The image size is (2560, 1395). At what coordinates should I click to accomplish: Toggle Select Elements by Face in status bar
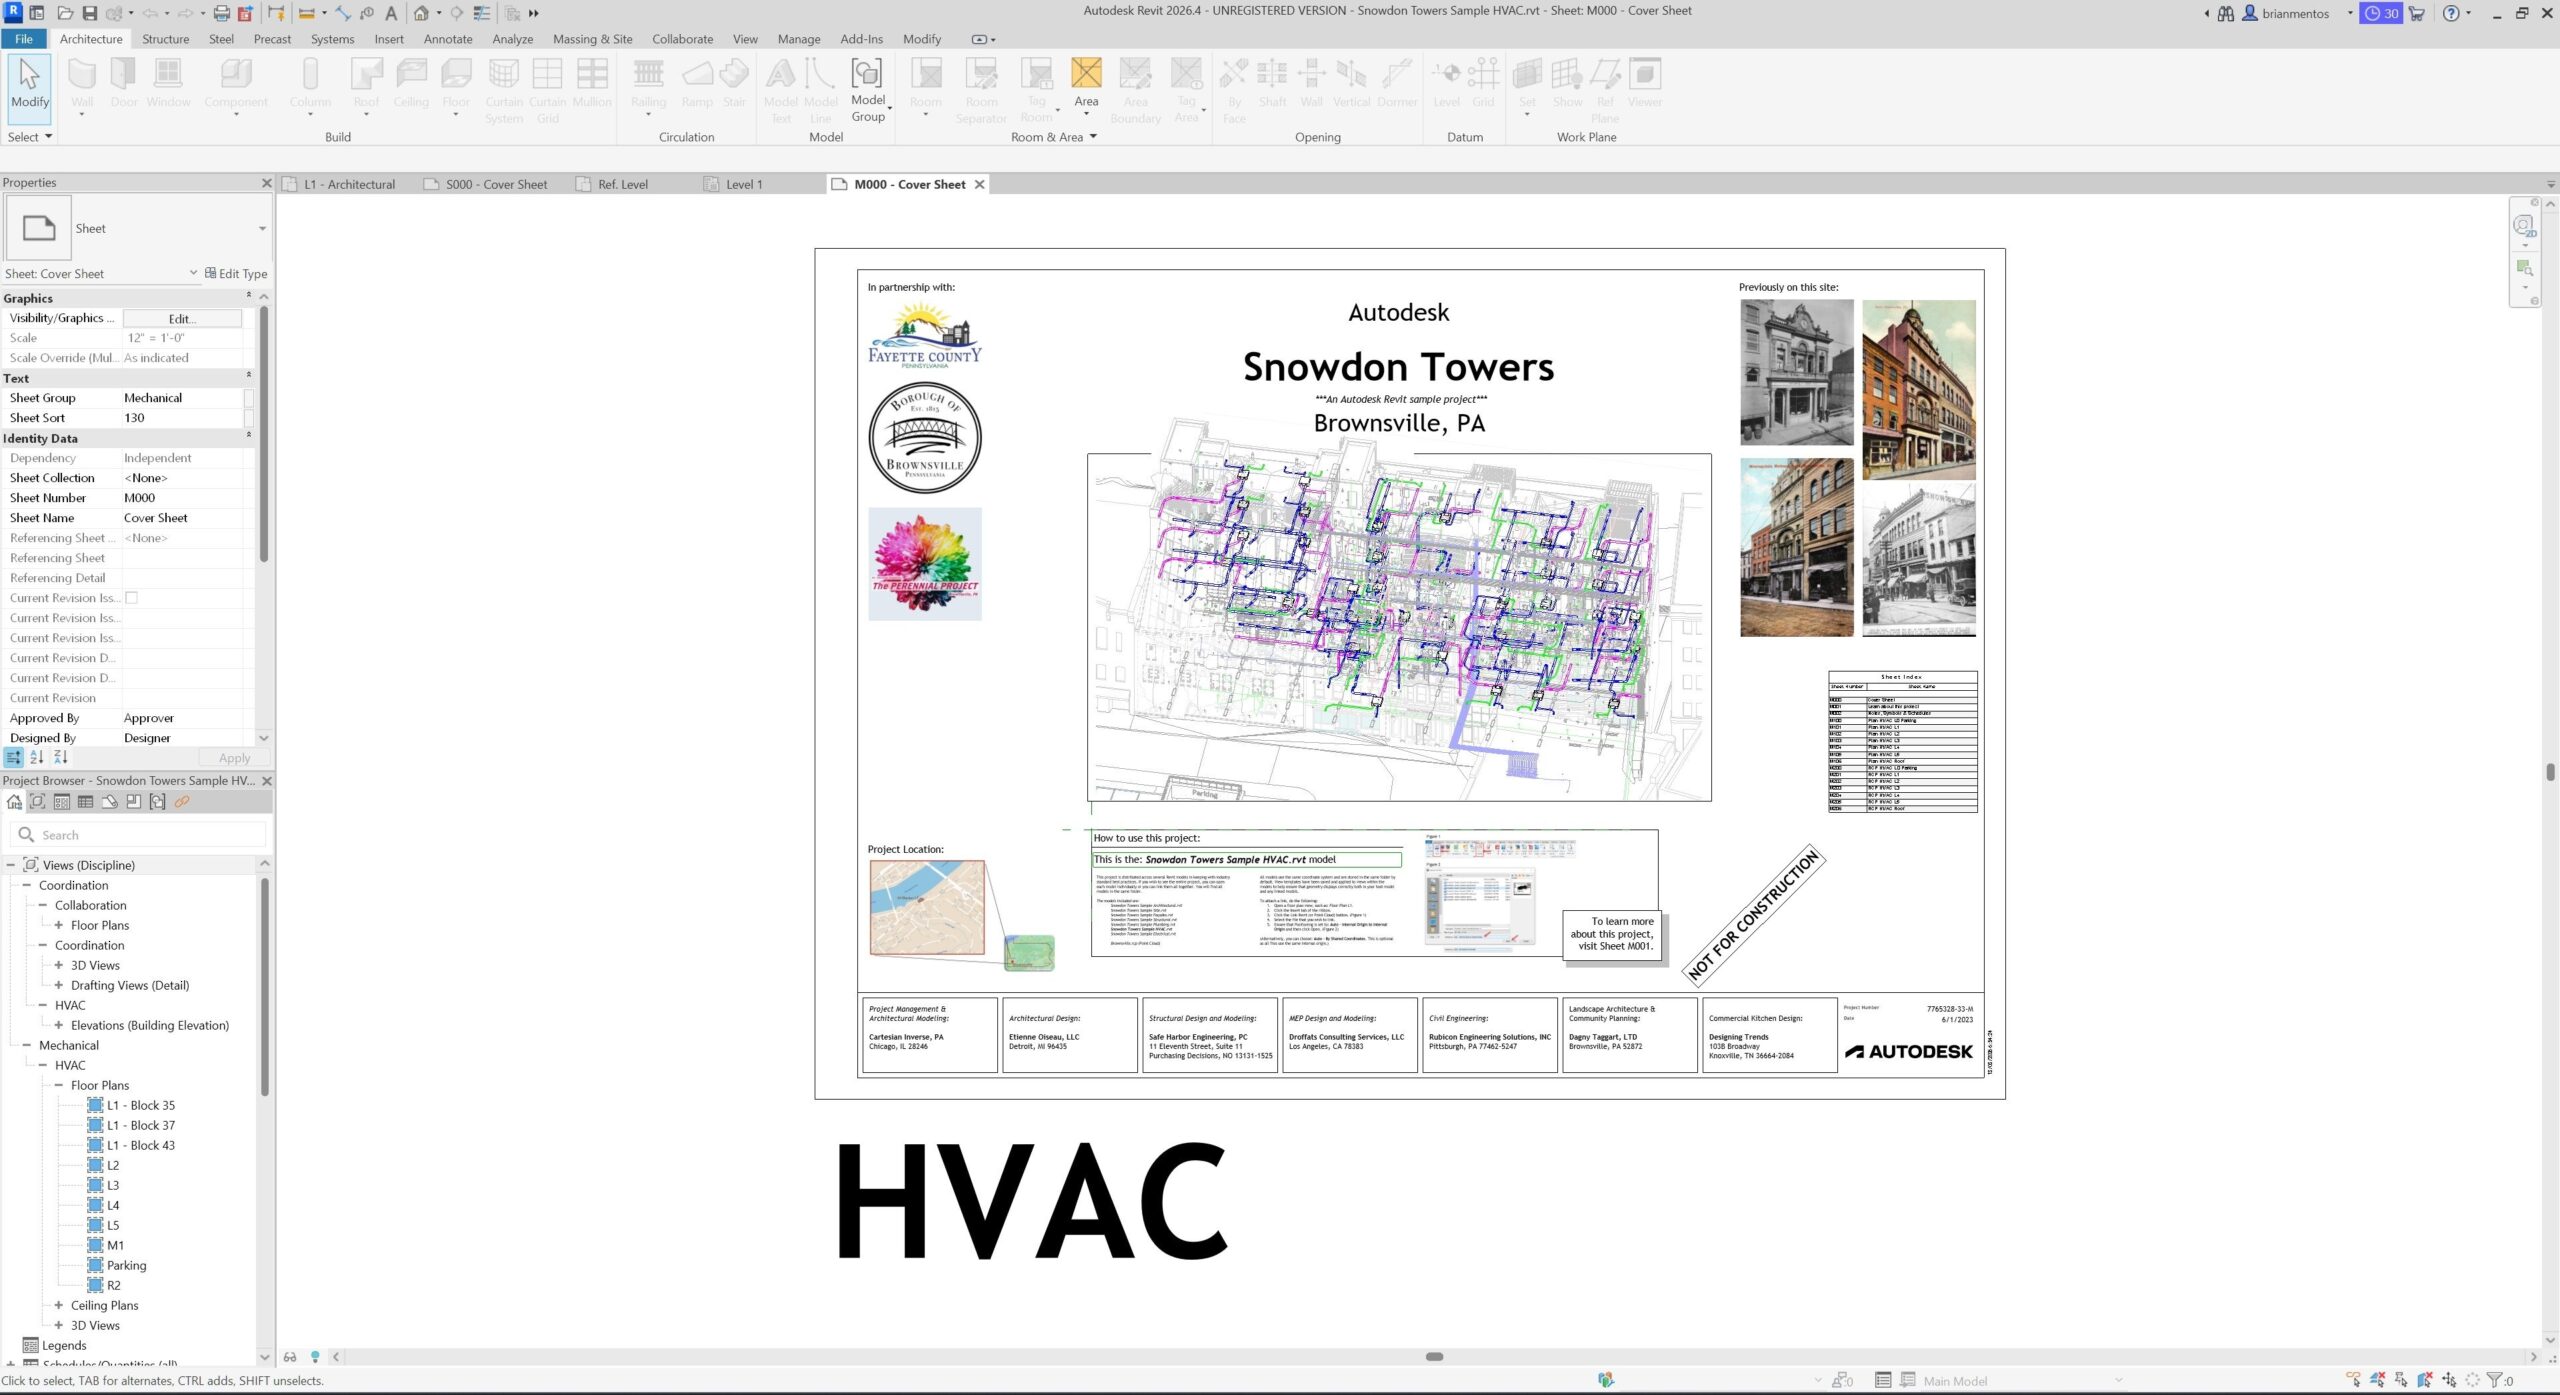[x=2426, y=1380]
